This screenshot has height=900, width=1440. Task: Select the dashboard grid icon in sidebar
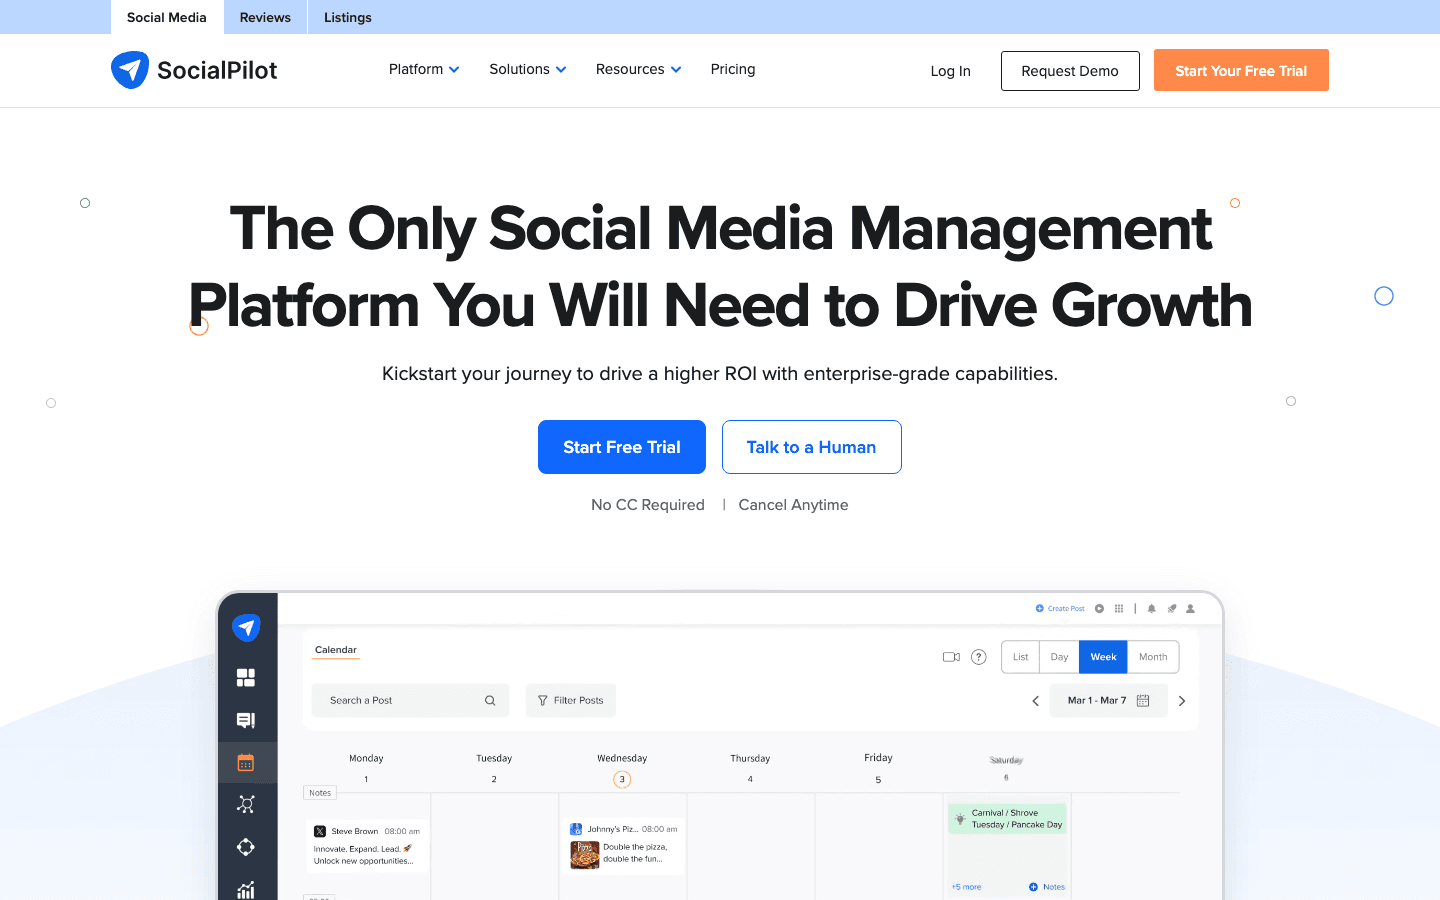coord(247,677)
